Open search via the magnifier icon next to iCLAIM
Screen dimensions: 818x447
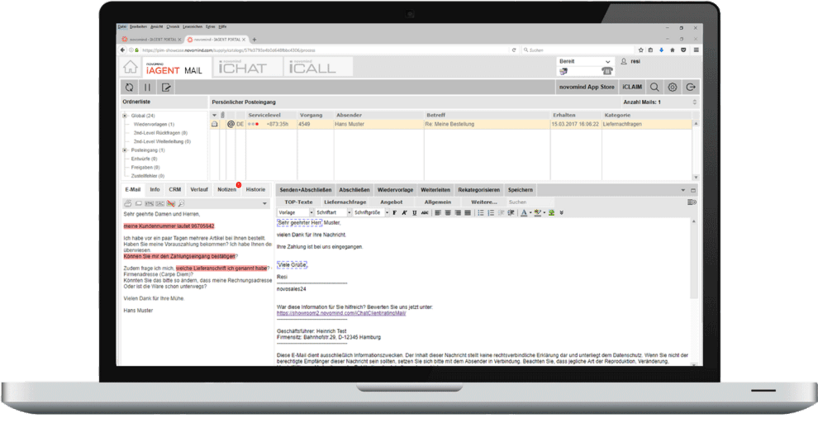click(x=654, y=87)
